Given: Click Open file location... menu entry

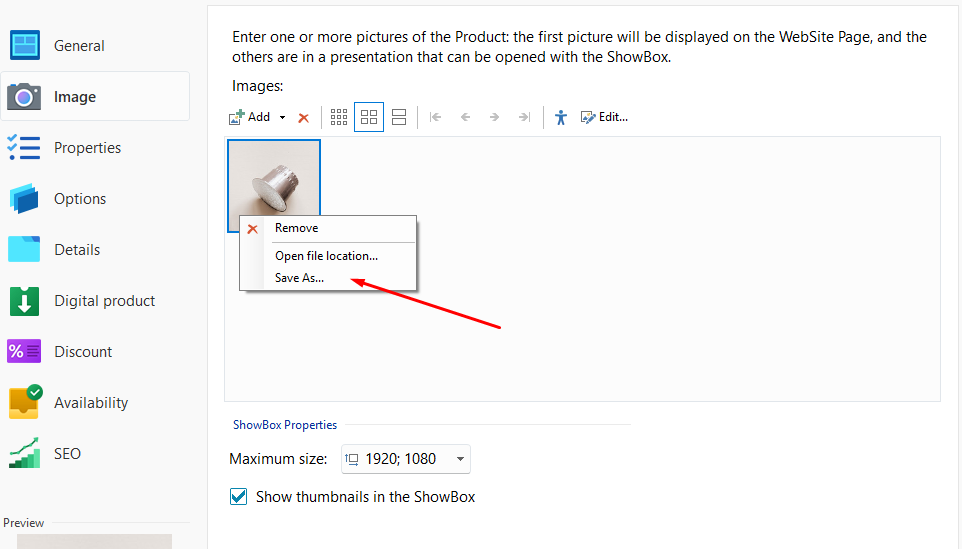Looking at the screenshot, I should (x=326, y=256).
